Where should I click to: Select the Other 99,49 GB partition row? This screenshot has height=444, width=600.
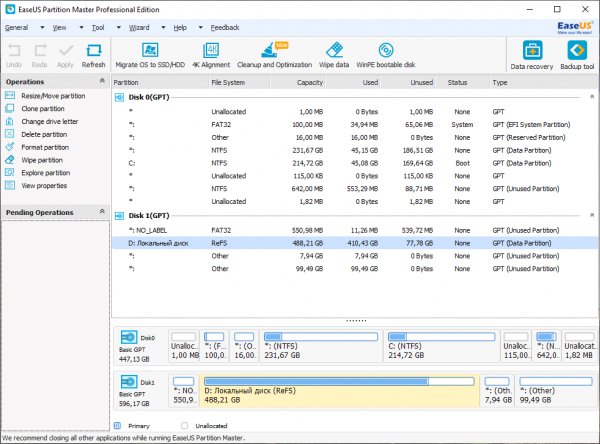(x=355, y=269)
